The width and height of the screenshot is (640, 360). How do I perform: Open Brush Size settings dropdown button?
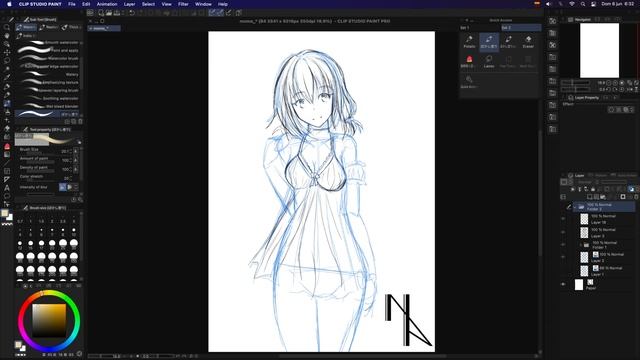point(76,151)
